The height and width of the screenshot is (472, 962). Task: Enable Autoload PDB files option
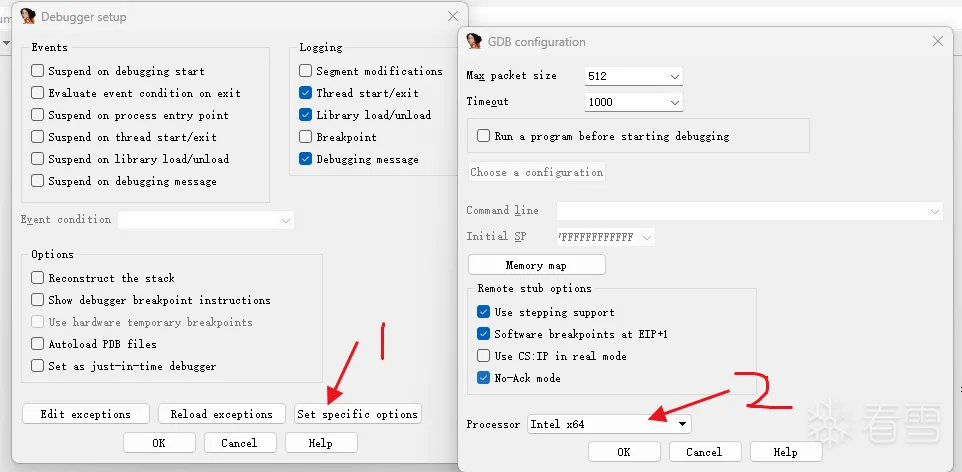pyautogui.click(x=38, y=344)
